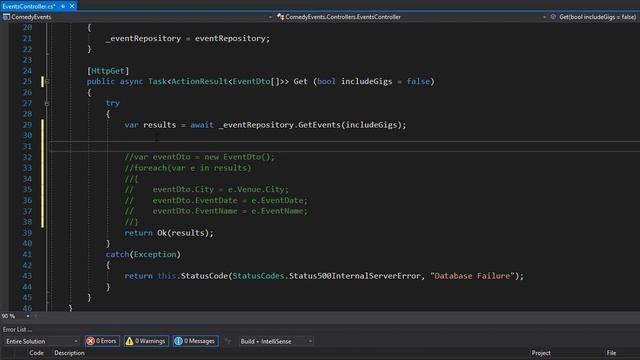640x360 pixels.
Task: Open the Get(bool includeGigs) member dropdown
Action: coord(598,17)
